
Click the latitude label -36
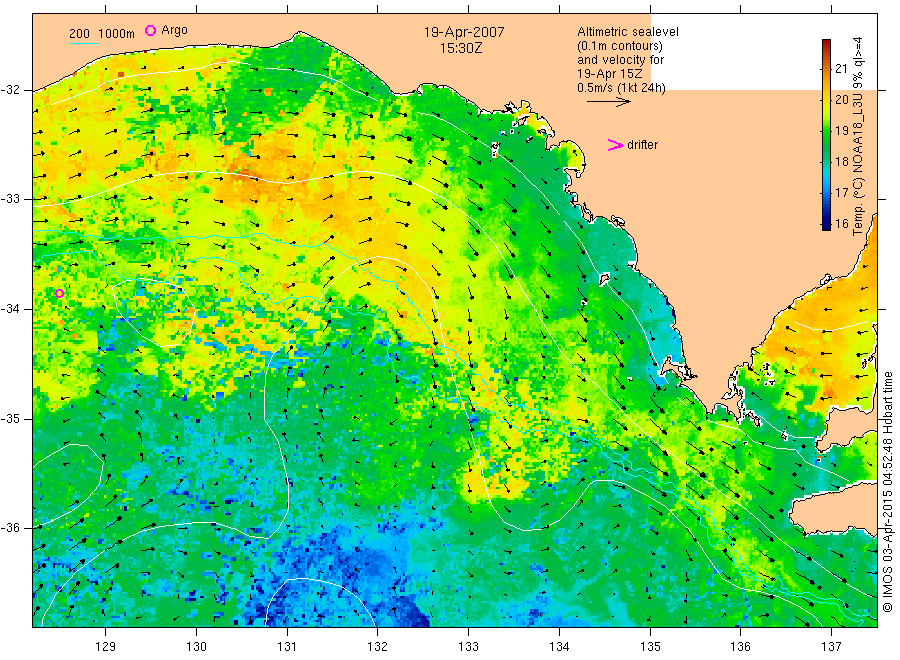coord(10,527)
